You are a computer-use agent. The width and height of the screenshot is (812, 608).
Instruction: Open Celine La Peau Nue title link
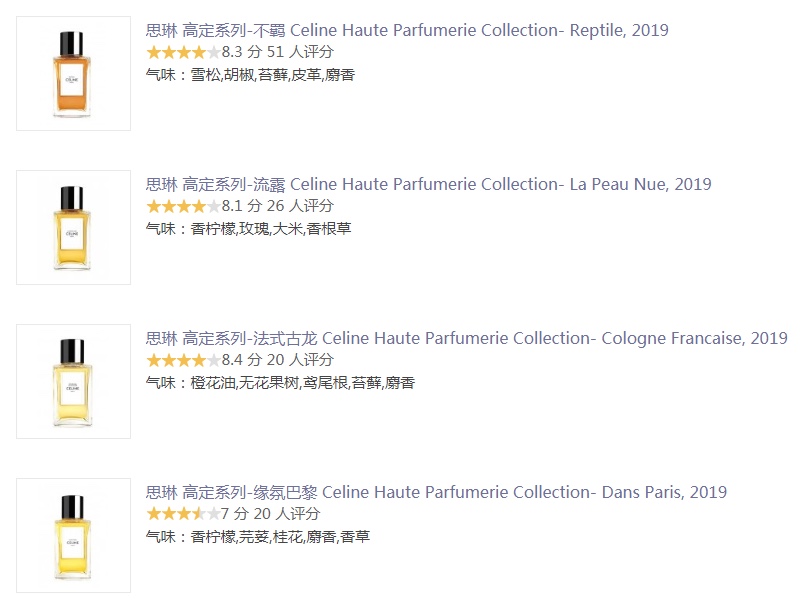click(x=428, y=184)
